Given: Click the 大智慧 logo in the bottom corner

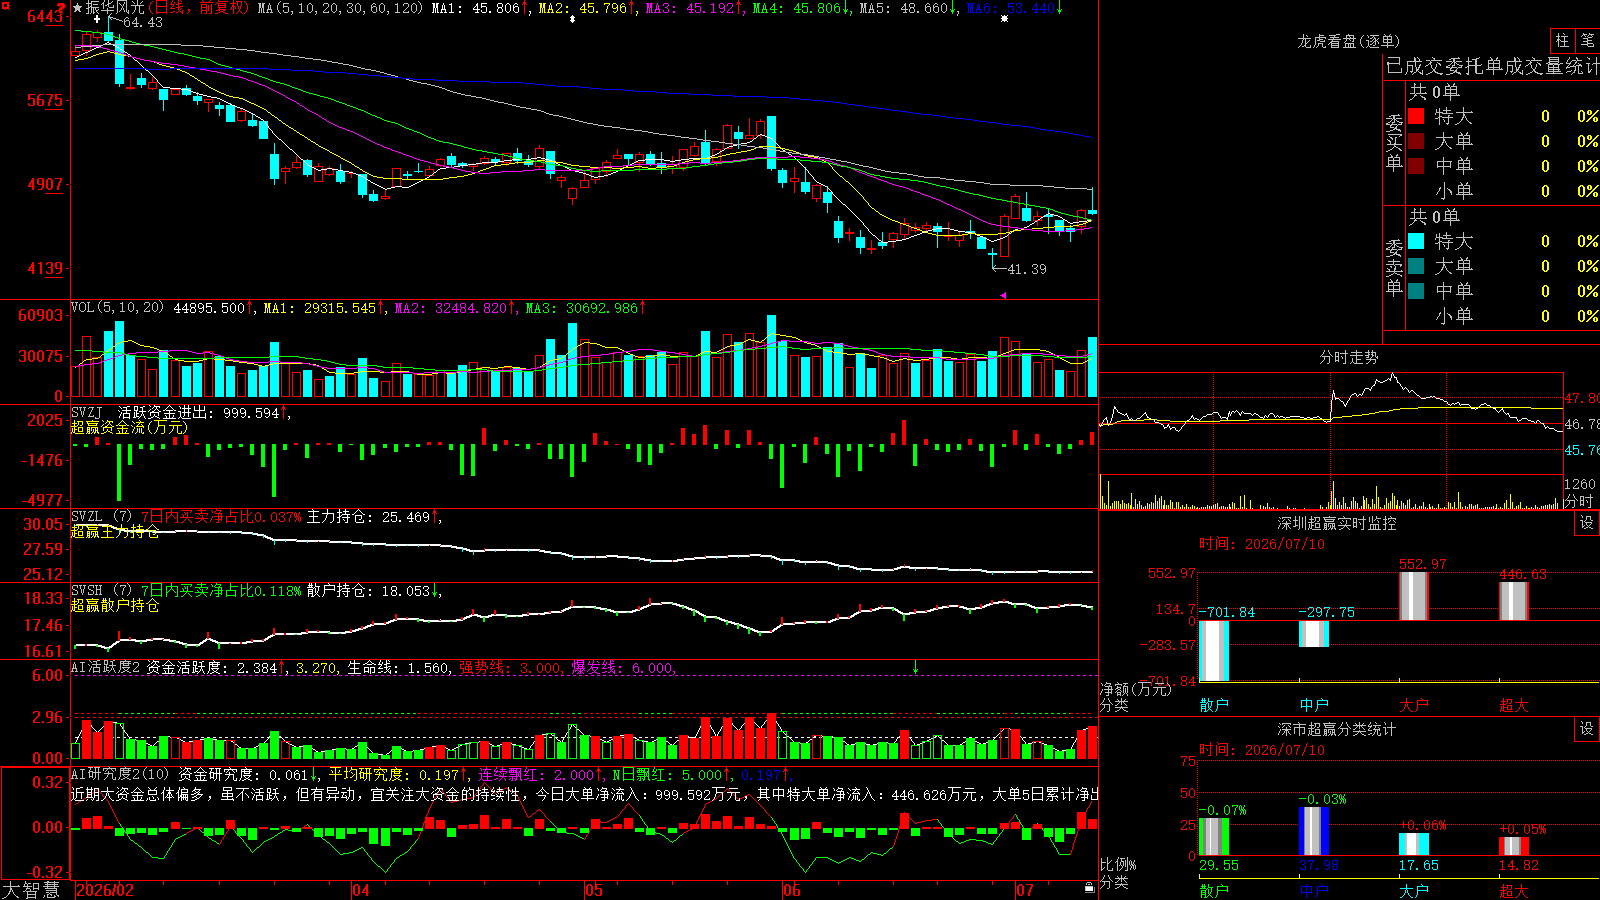Looking at the screenshot, I should 31,890.
